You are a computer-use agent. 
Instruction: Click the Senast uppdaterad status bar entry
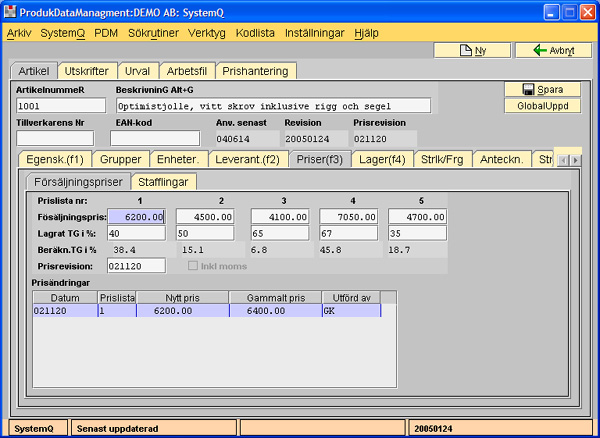(x=154, y=429)
